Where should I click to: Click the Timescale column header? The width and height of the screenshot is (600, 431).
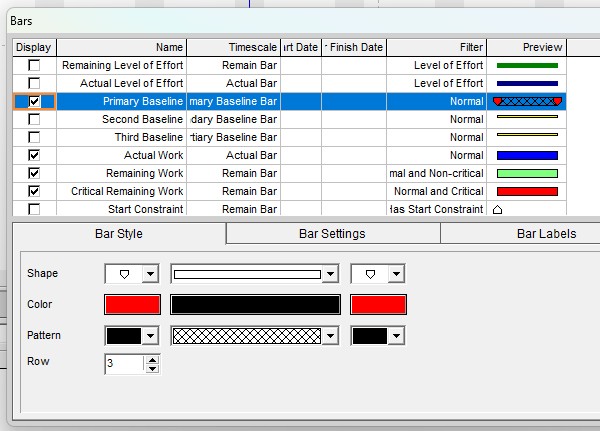(x=233, y=47)
